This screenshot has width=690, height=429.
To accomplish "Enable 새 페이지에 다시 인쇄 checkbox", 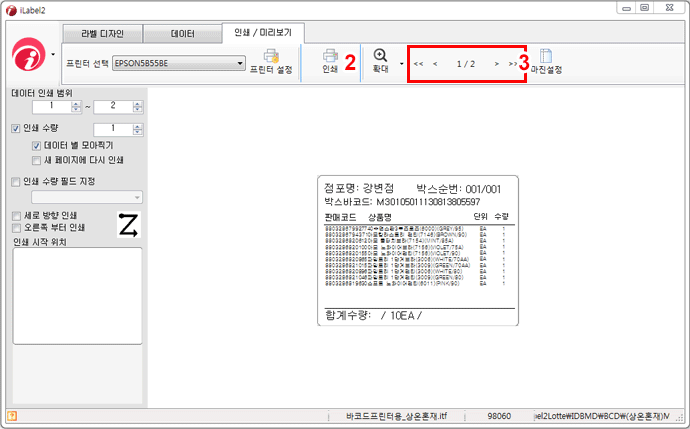I will tap(37, 160).
